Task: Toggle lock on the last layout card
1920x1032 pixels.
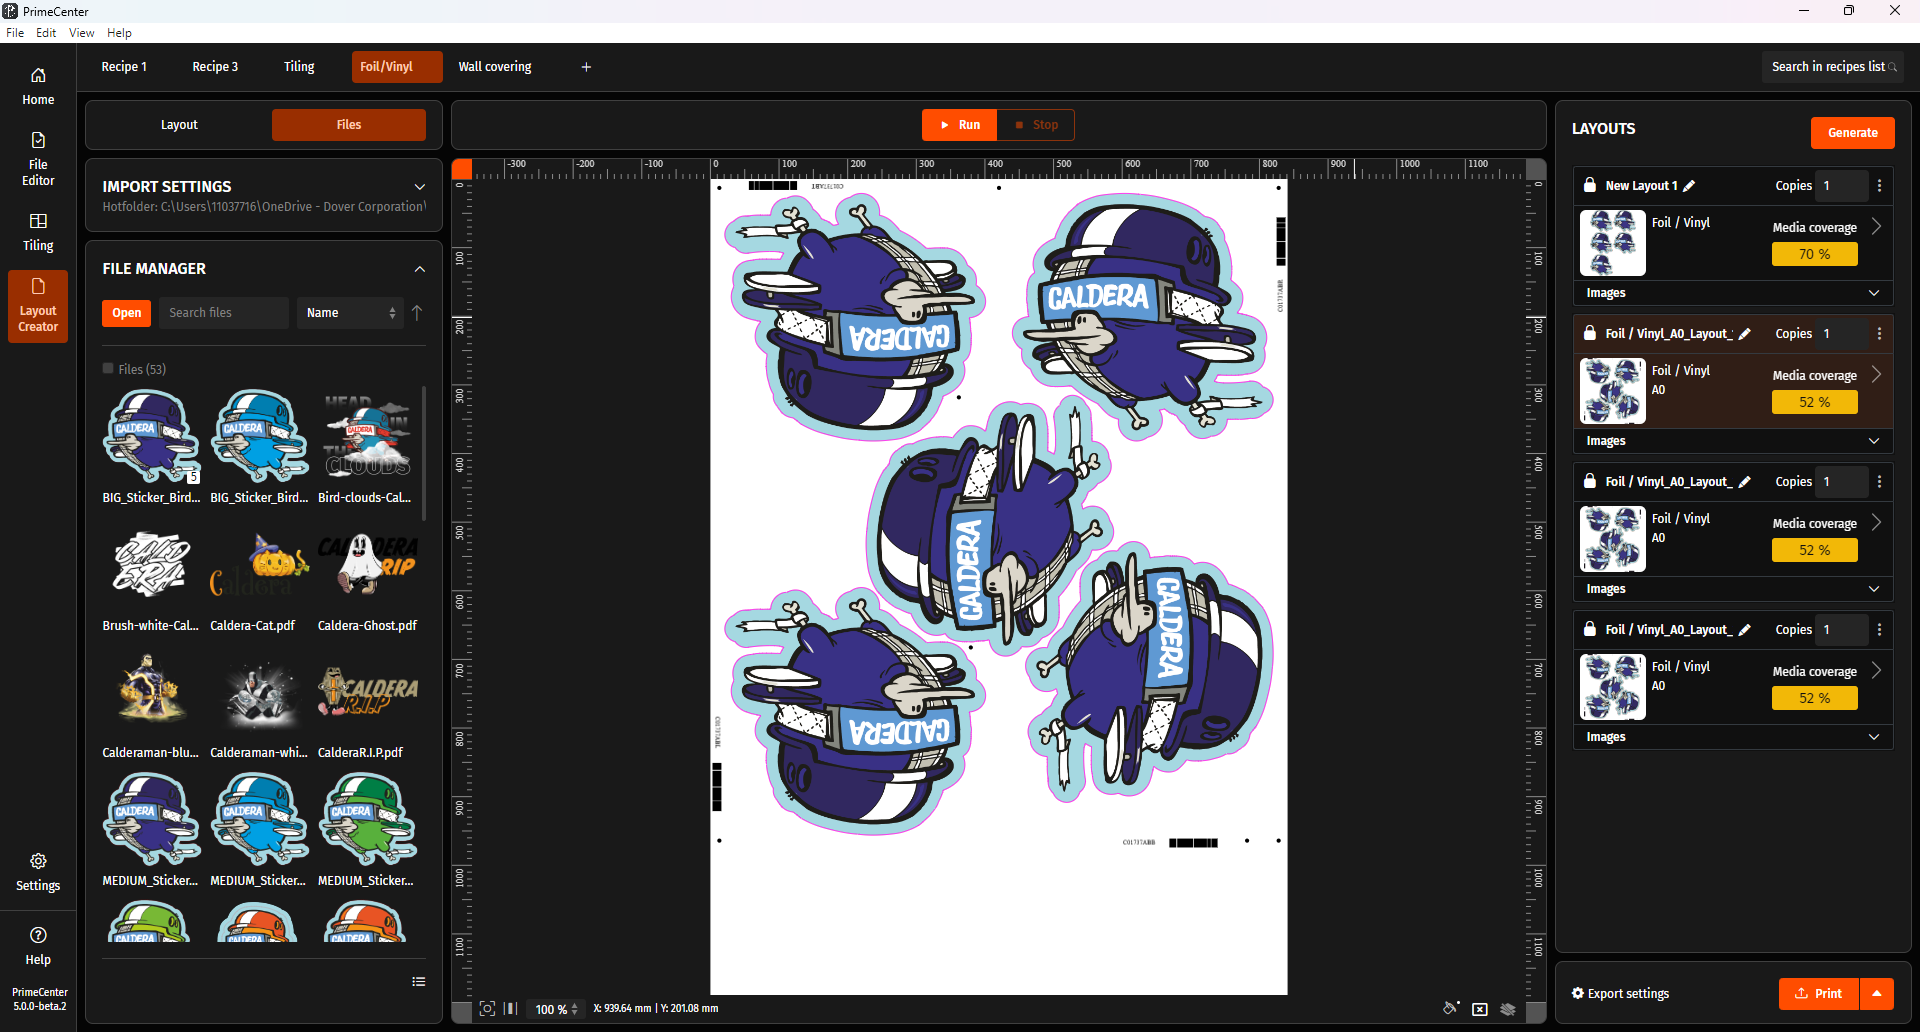Action: (x=1590, y=629)
